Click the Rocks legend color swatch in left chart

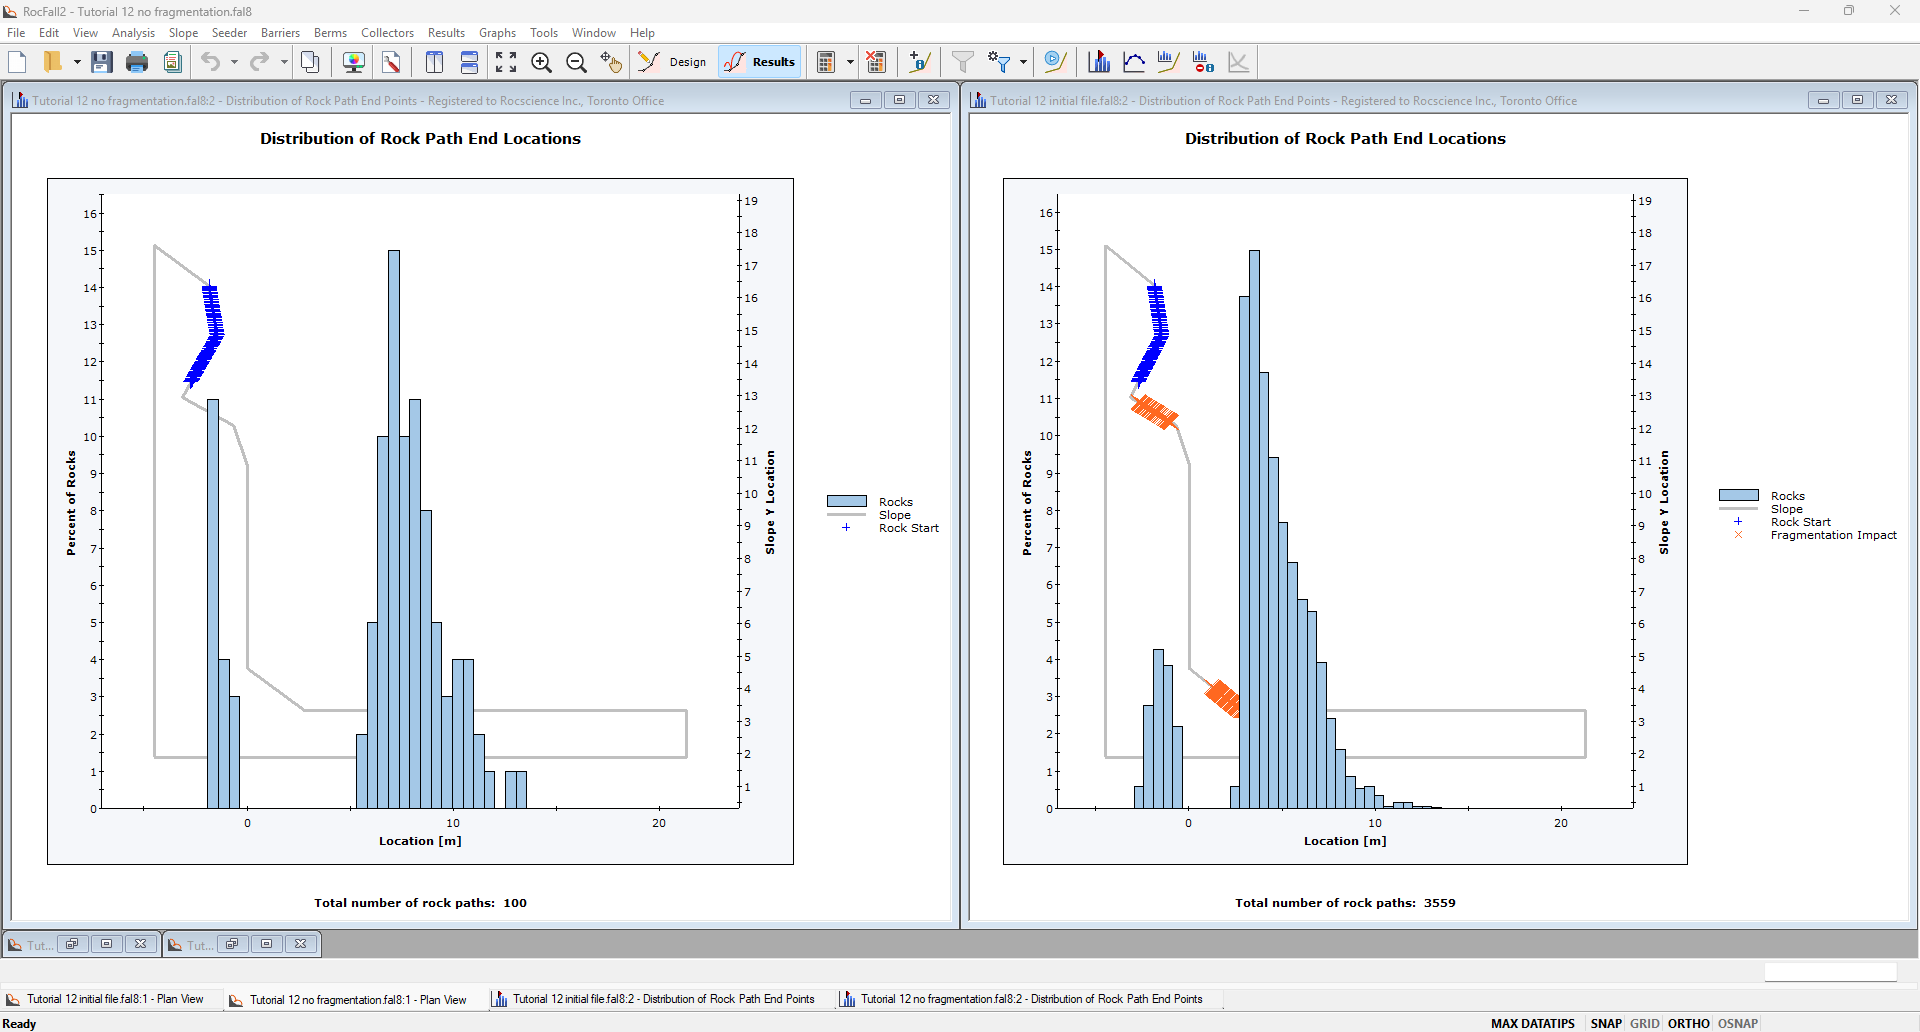[x=846, y=501]
